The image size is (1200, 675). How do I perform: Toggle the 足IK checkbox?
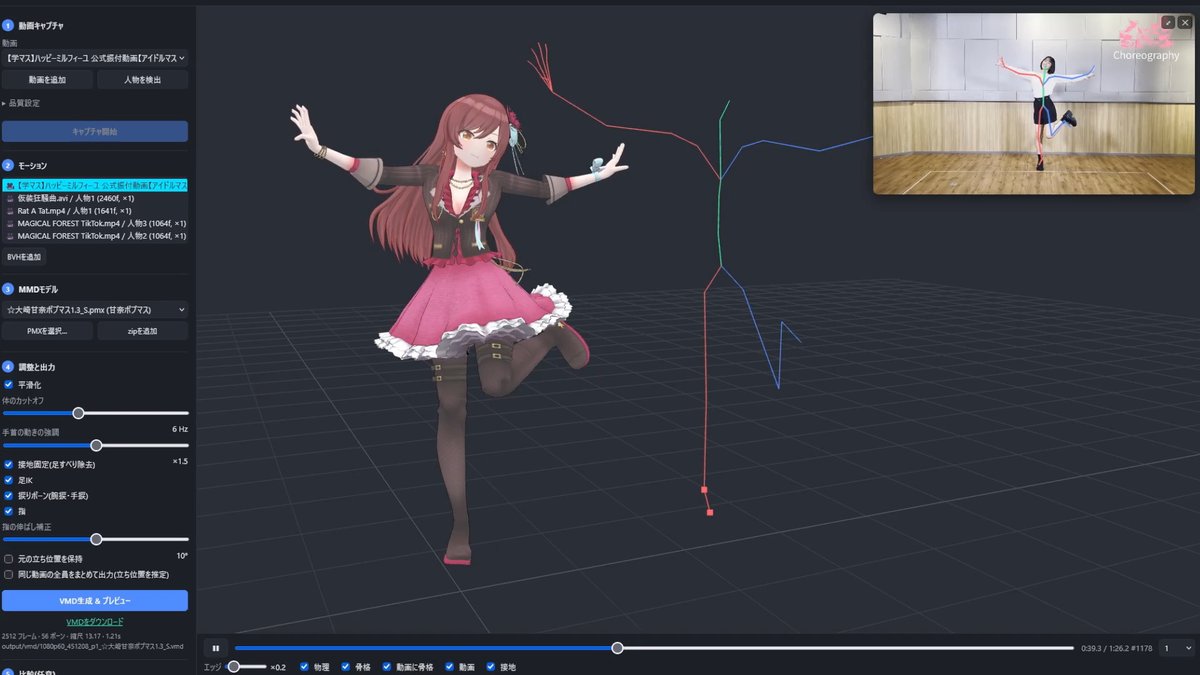point(9,480)
